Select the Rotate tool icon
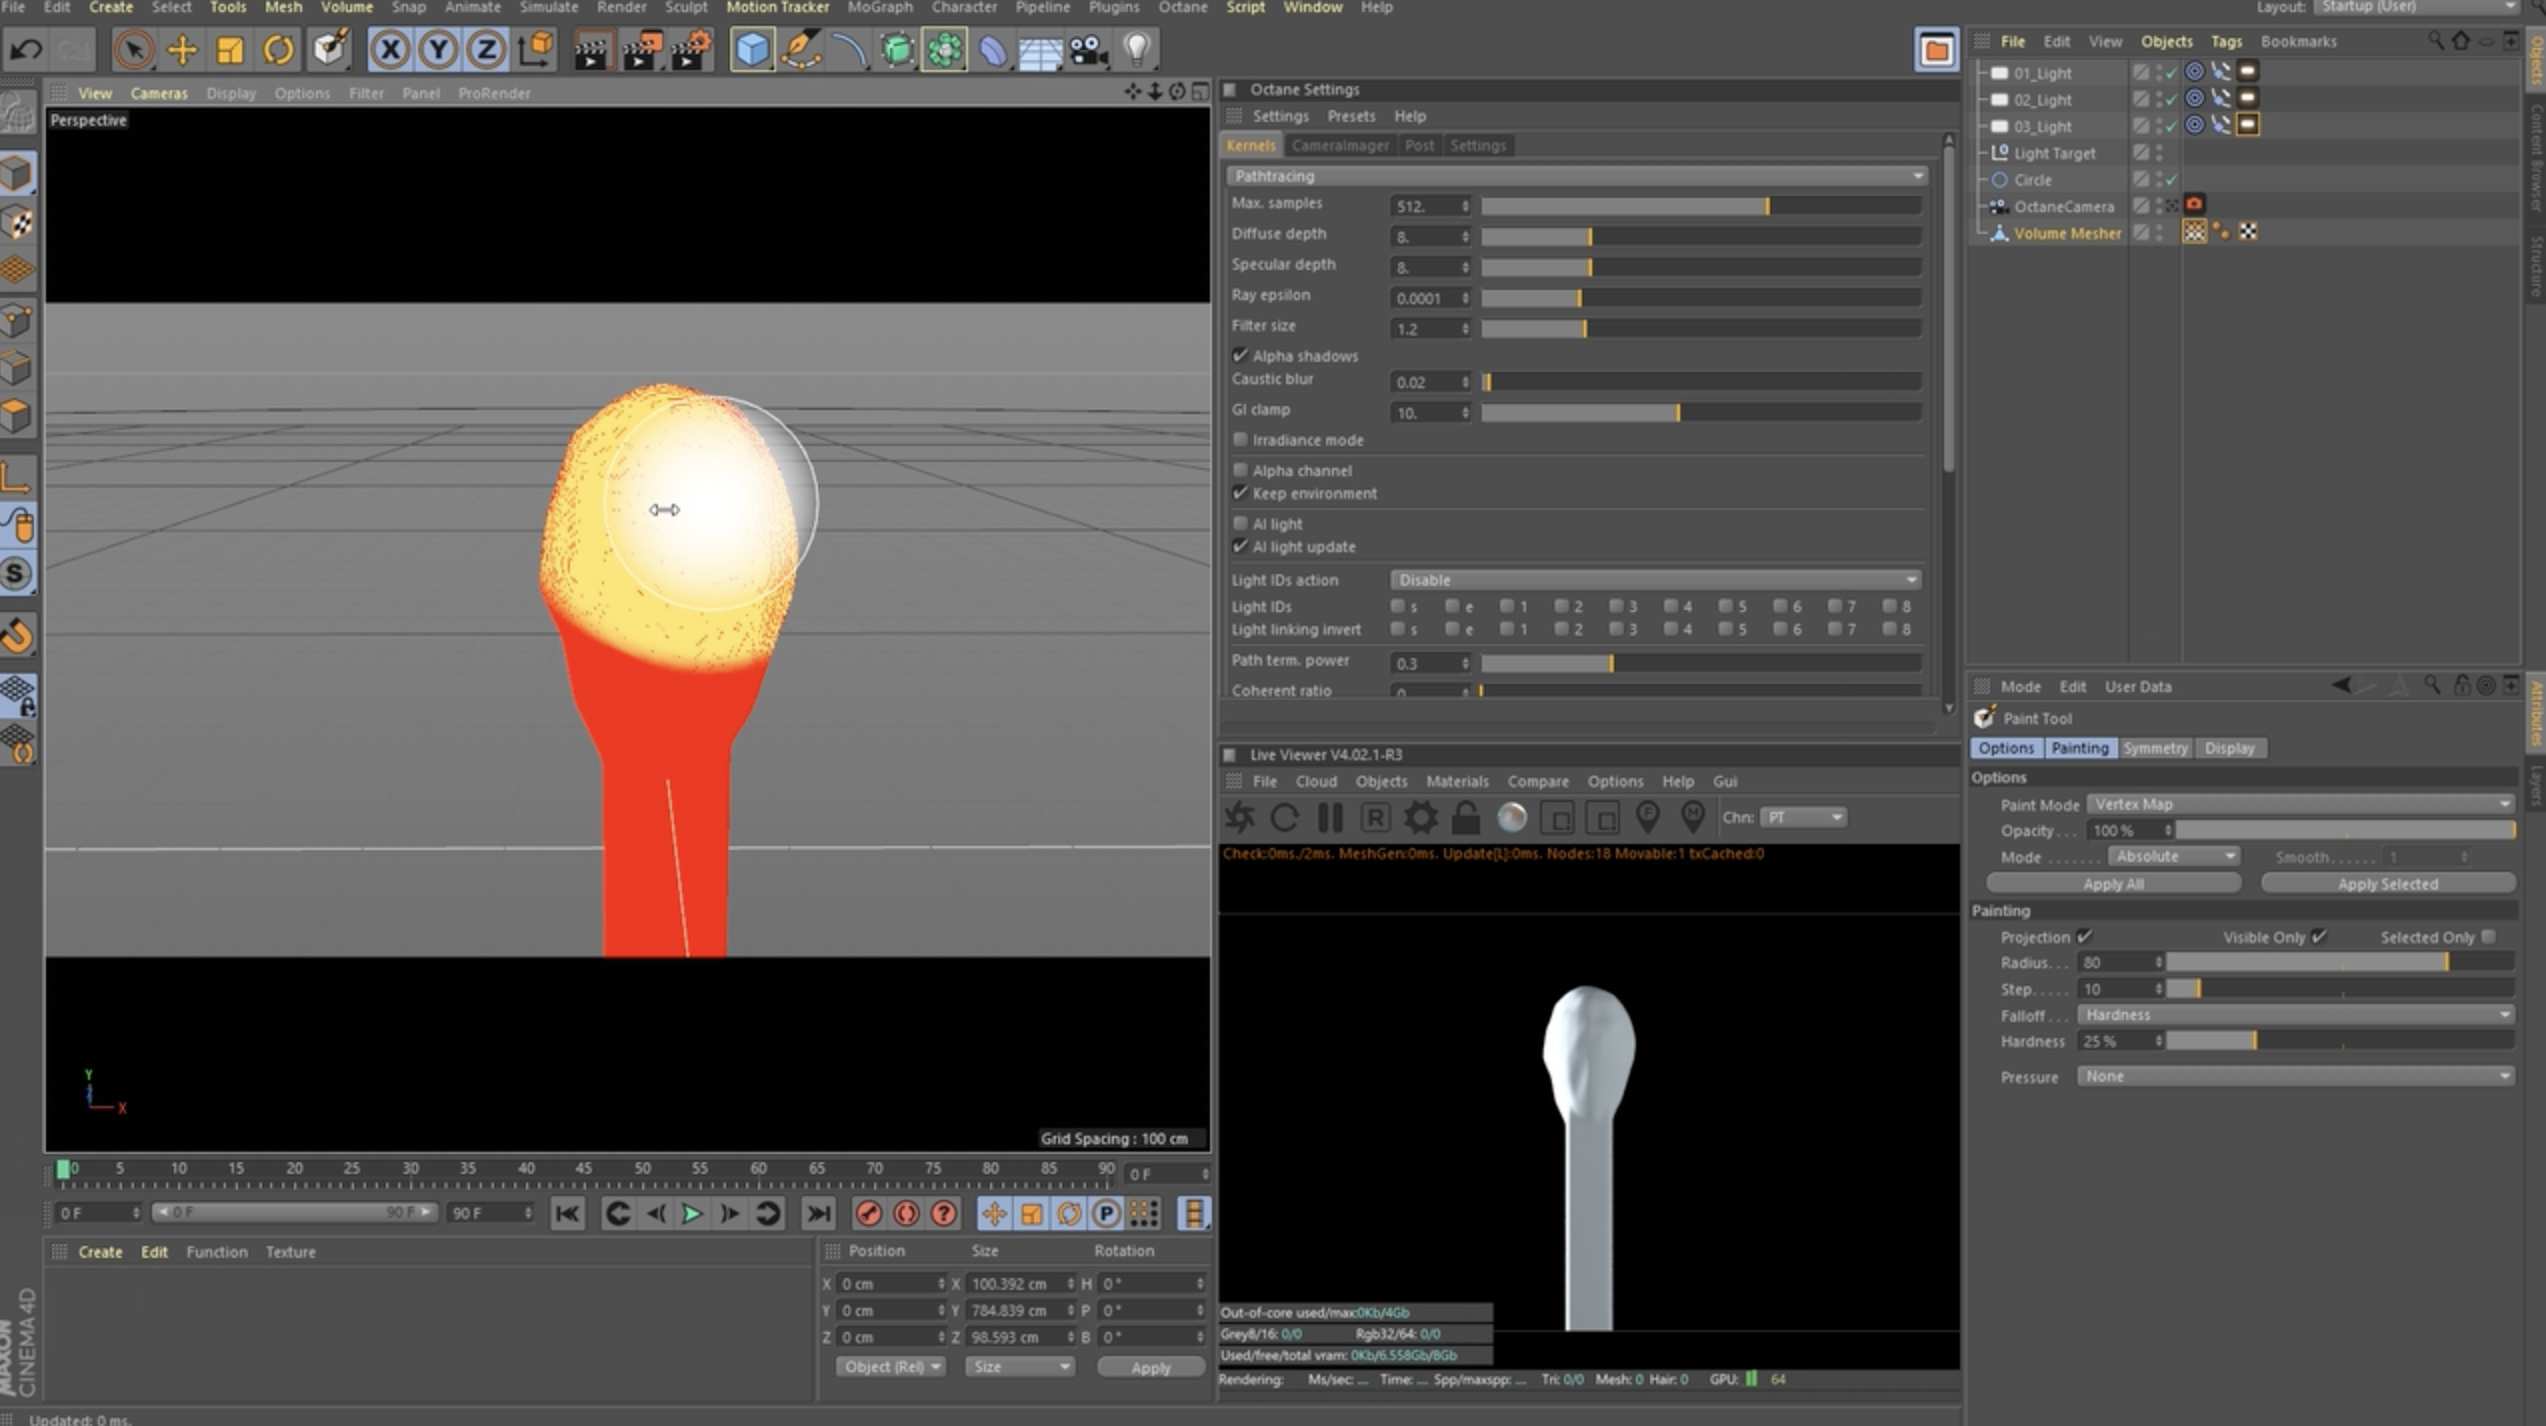This screenshot has height=1426, width=2546. [x=278, y=49]
